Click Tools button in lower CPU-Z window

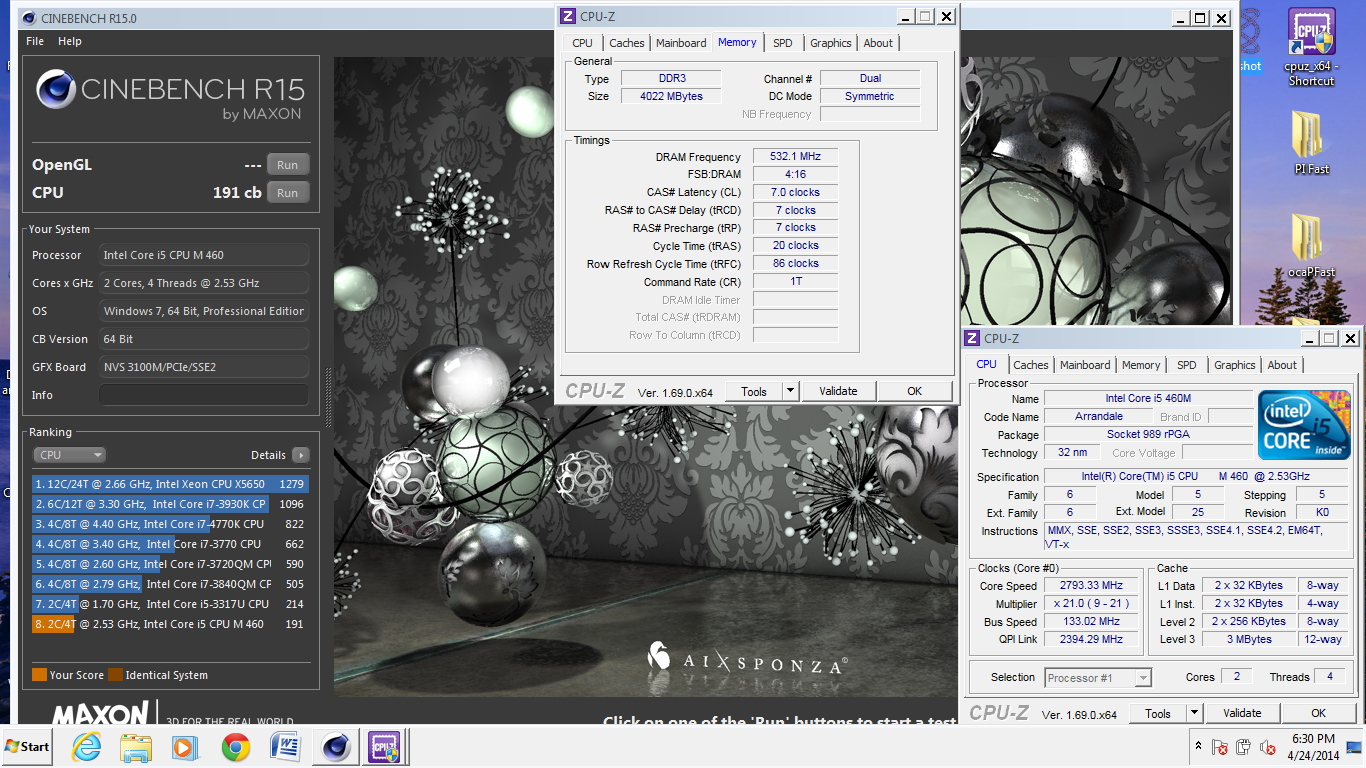click(1158, 713)
